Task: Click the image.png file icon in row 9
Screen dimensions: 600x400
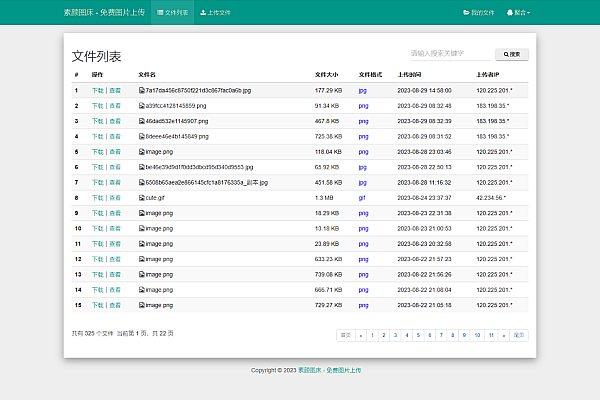Action: (142, 213)
